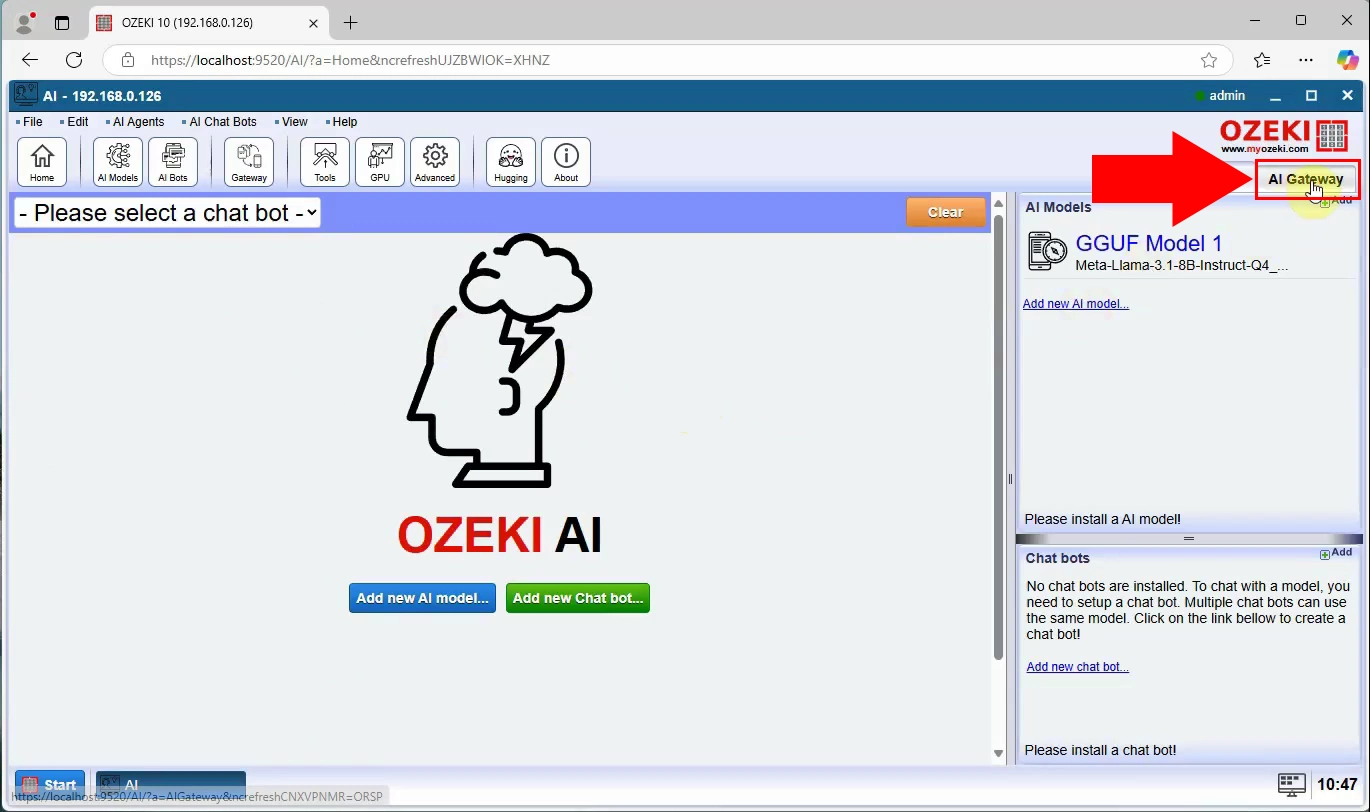The image size is (1370, 812).
Task: Open the GGUF Model 1 entry
Action: [1148, 243]
